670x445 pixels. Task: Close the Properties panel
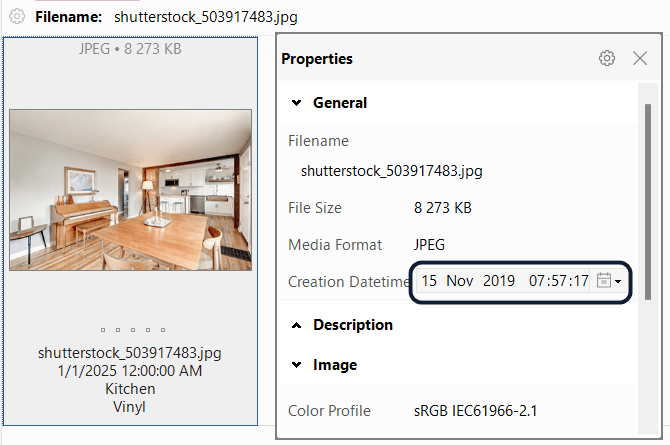tap(641, 59)
